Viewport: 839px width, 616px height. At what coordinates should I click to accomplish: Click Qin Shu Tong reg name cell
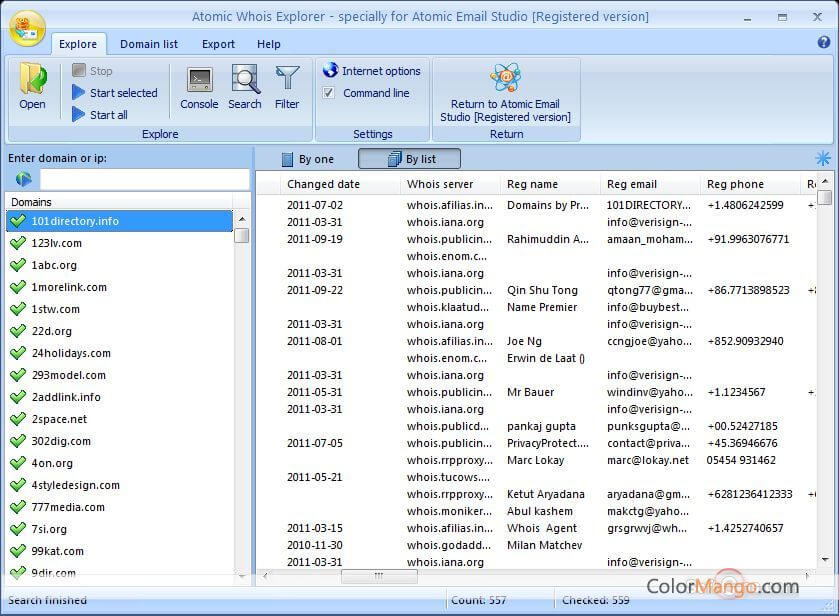tap(542, 290)
